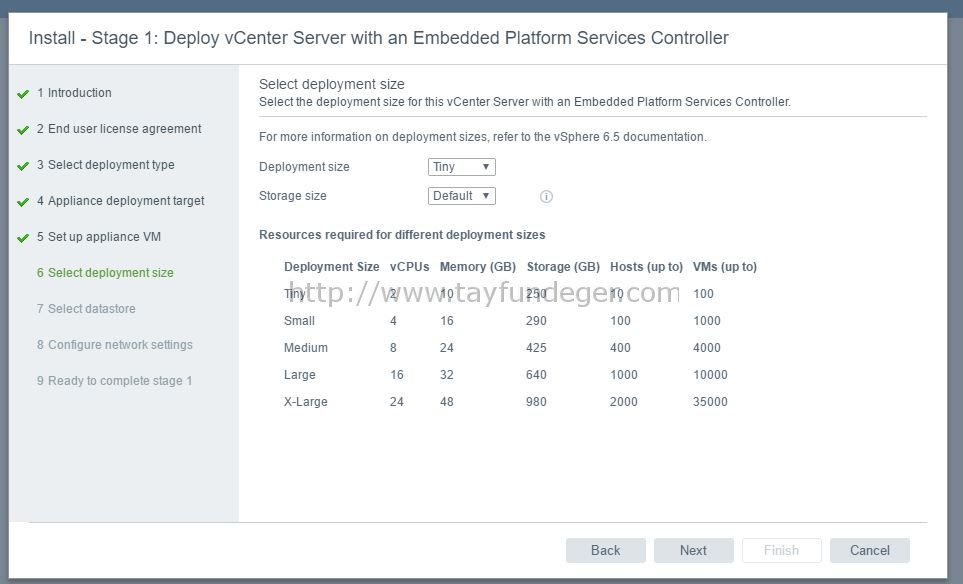Screen dimensions: 963x584
Task: Click the Memory (GB) column header
Action: tap(478, 267)
